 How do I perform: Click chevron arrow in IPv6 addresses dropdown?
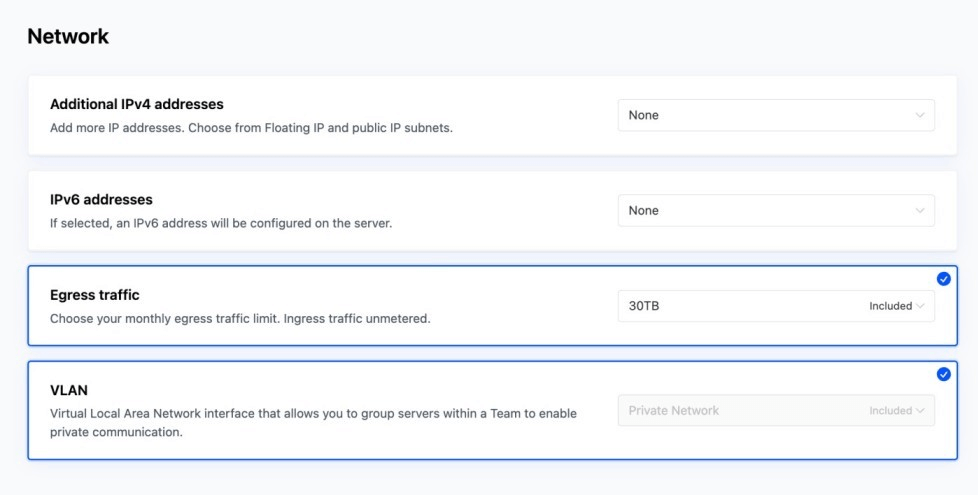click(920, 211)
